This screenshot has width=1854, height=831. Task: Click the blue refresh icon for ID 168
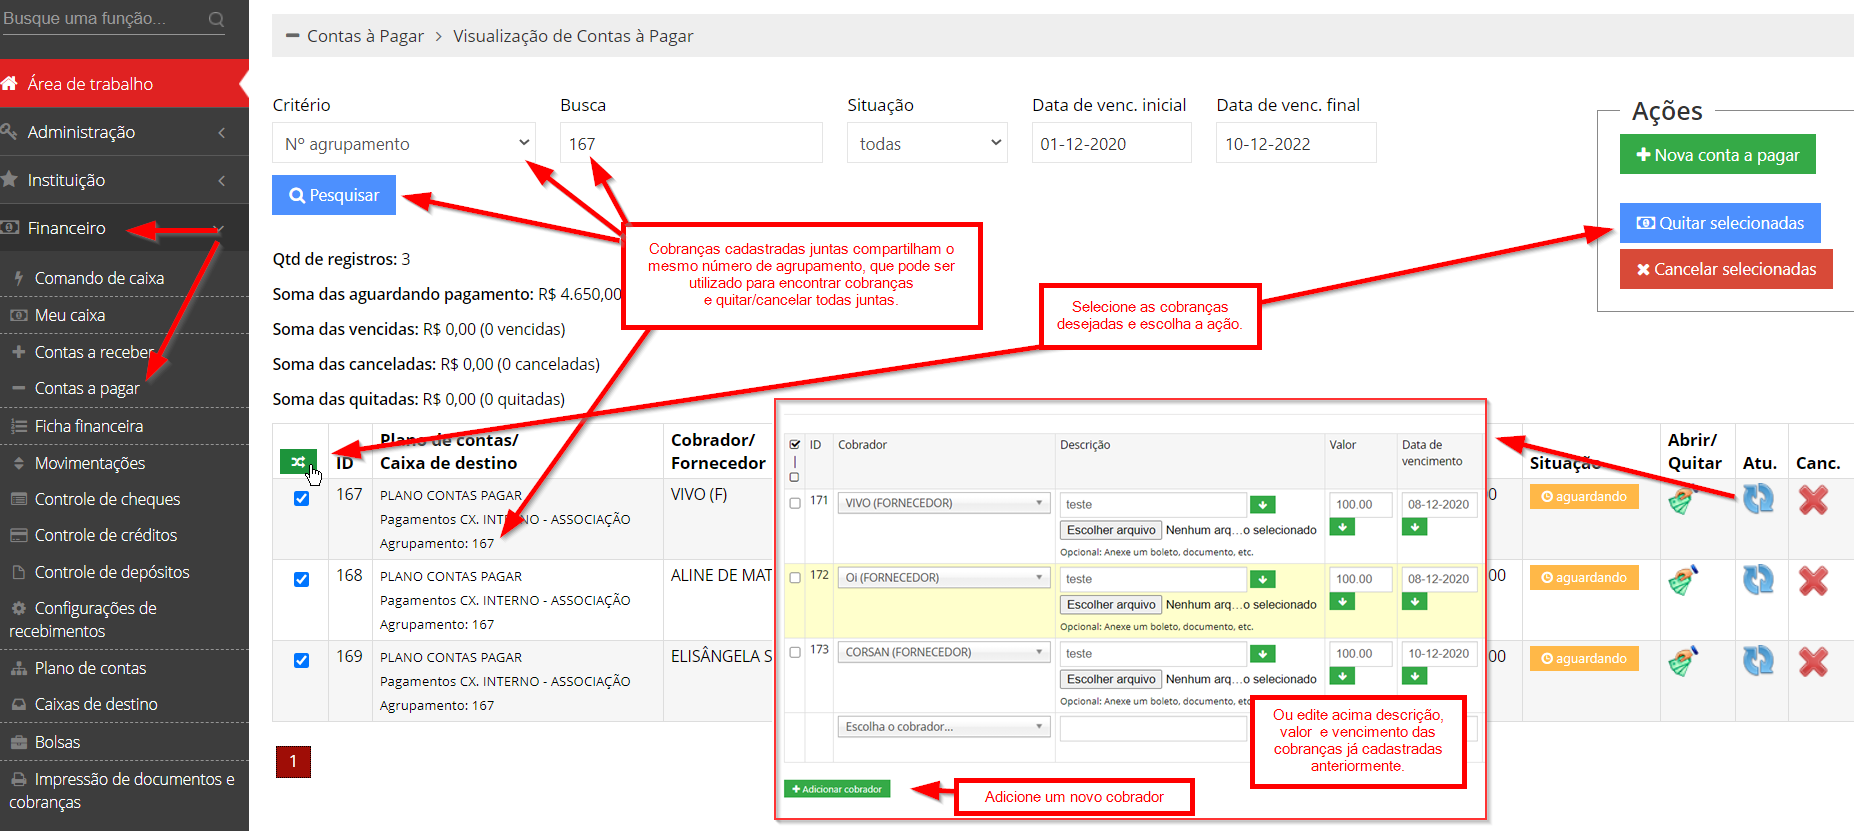pos(1757,580)
